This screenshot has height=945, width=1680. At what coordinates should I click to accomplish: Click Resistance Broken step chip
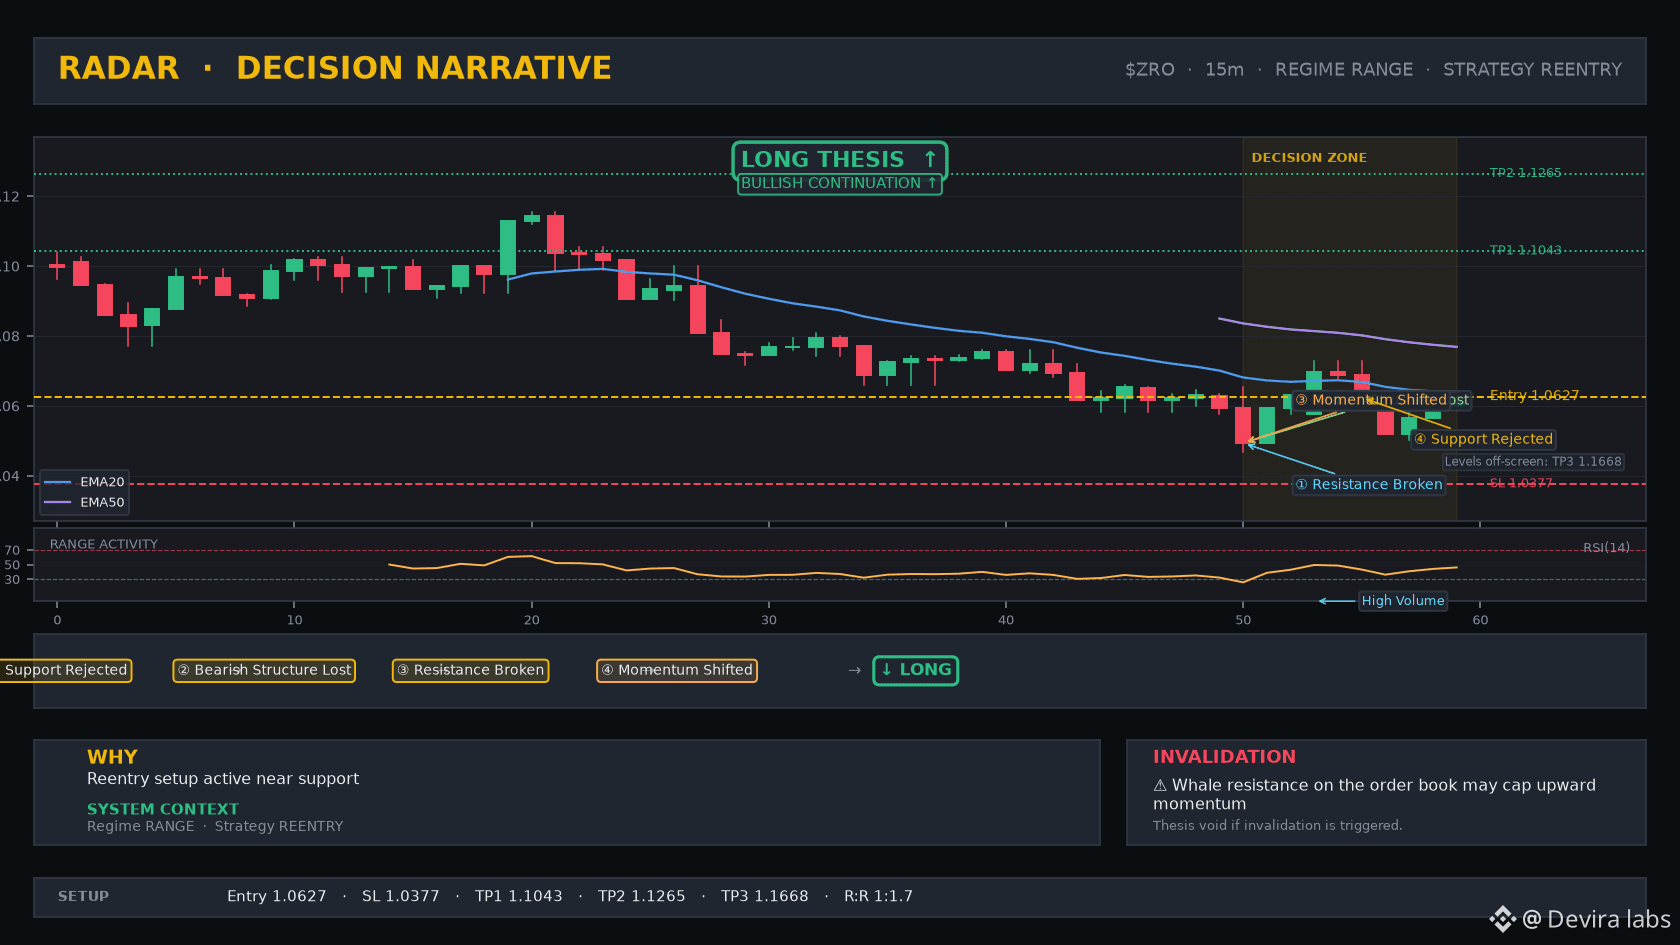click(470, 670)
